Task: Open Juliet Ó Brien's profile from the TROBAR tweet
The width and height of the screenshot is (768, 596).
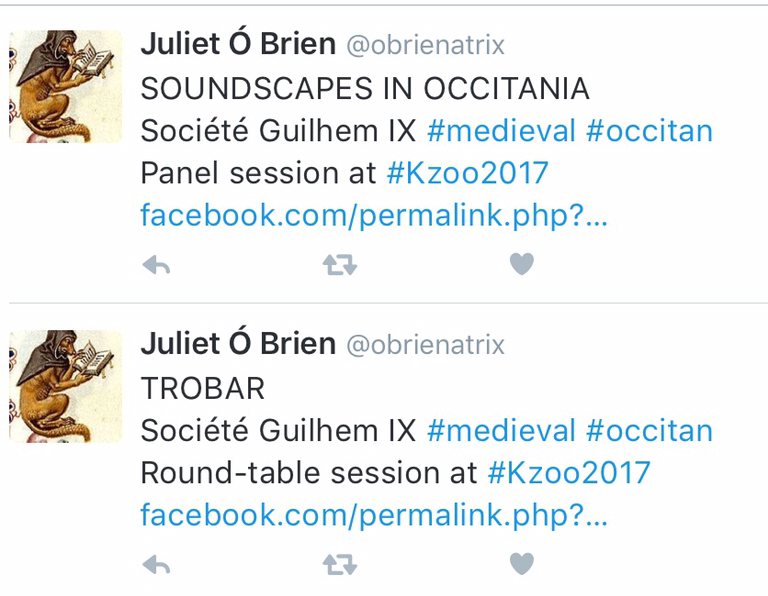Action: click(x=238, y=344)
